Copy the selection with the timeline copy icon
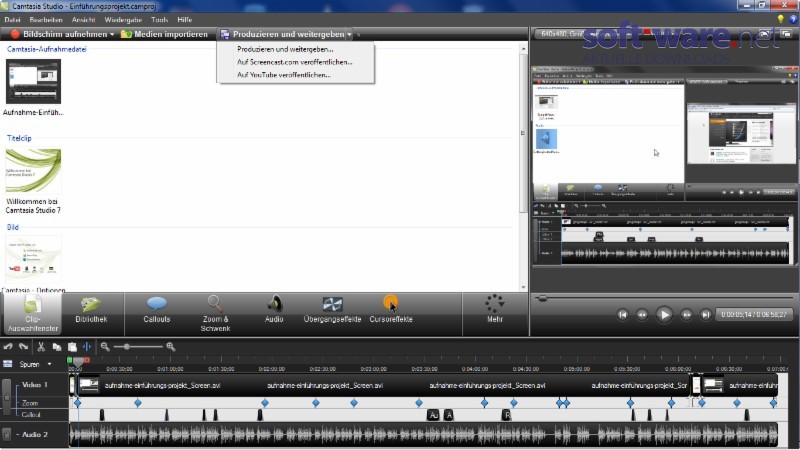 [x=57, y=347]
